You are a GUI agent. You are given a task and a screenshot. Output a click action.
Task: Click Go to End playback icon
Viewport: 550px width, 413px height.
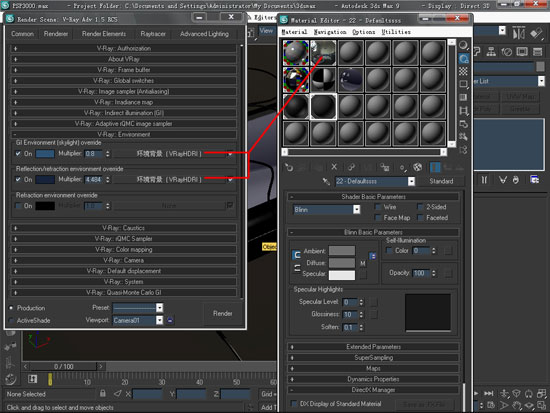(489, 393)
